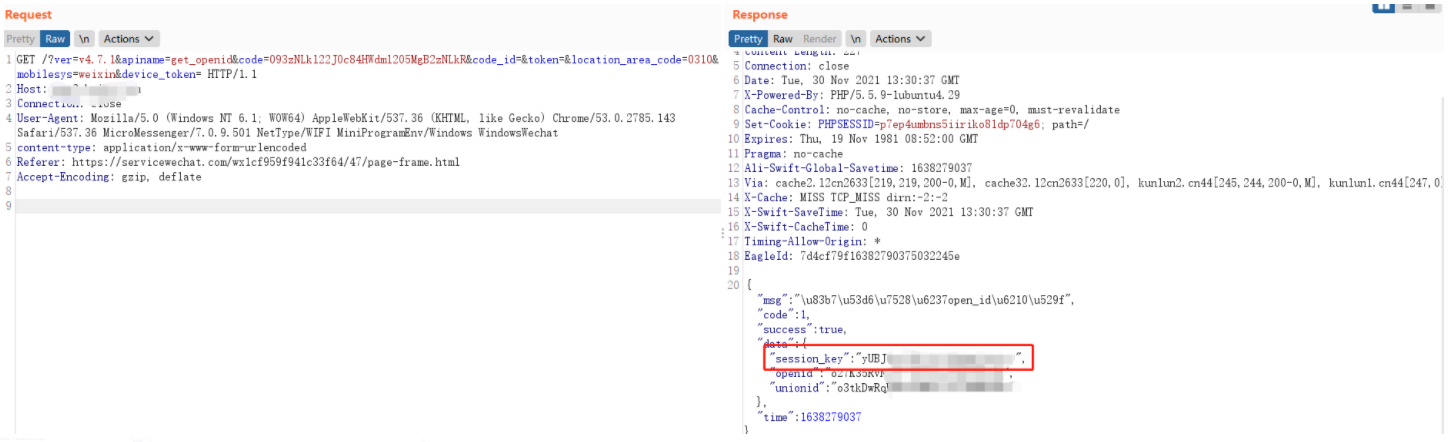Switch Response view to Raw tab

[x=783, y=39]
